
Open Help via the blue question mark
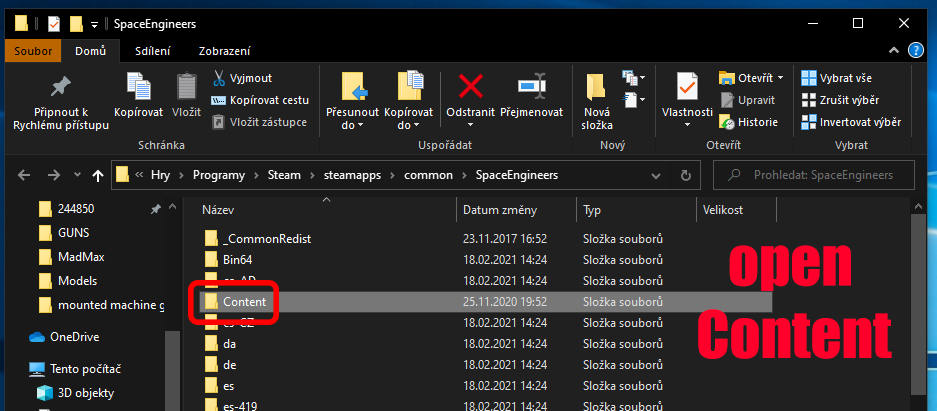point(916,50)
